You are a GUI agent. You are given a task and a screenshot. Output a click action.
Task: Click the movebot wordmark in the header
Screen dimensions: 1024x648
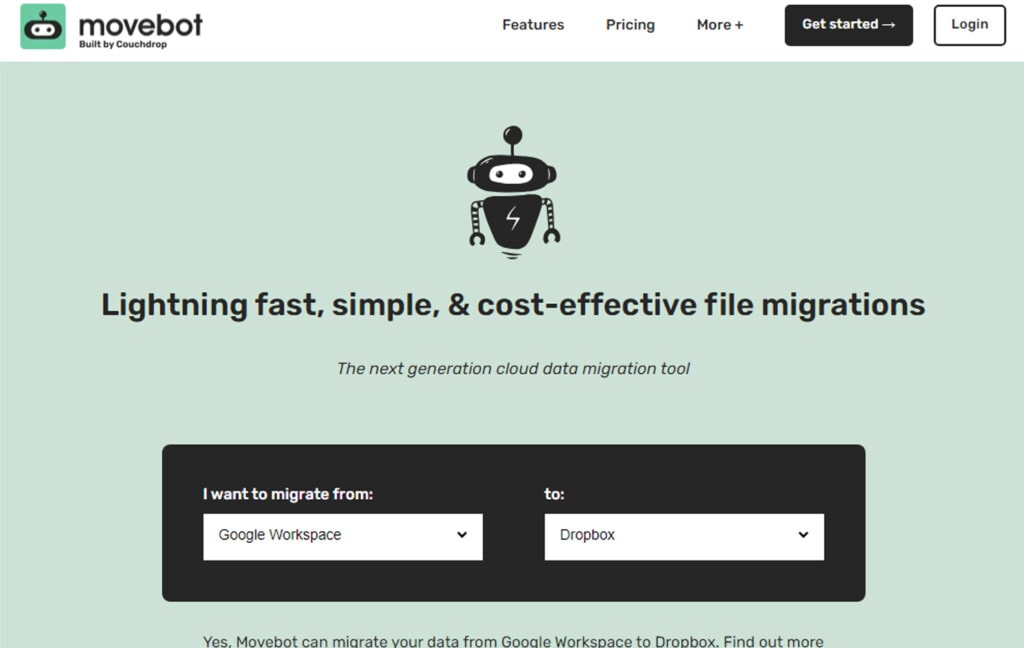point(140,24)
